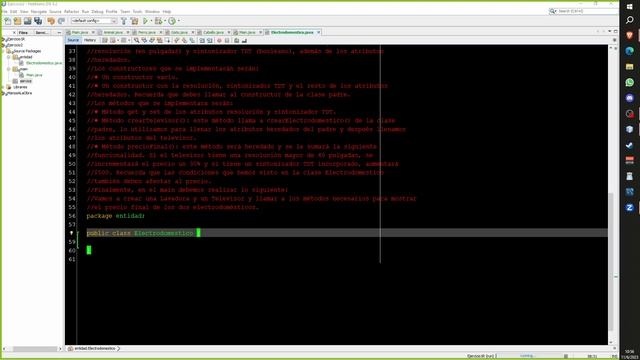The image size is (640, 360).
Task: Switch editor to Source view
Action: pos(73,40)
